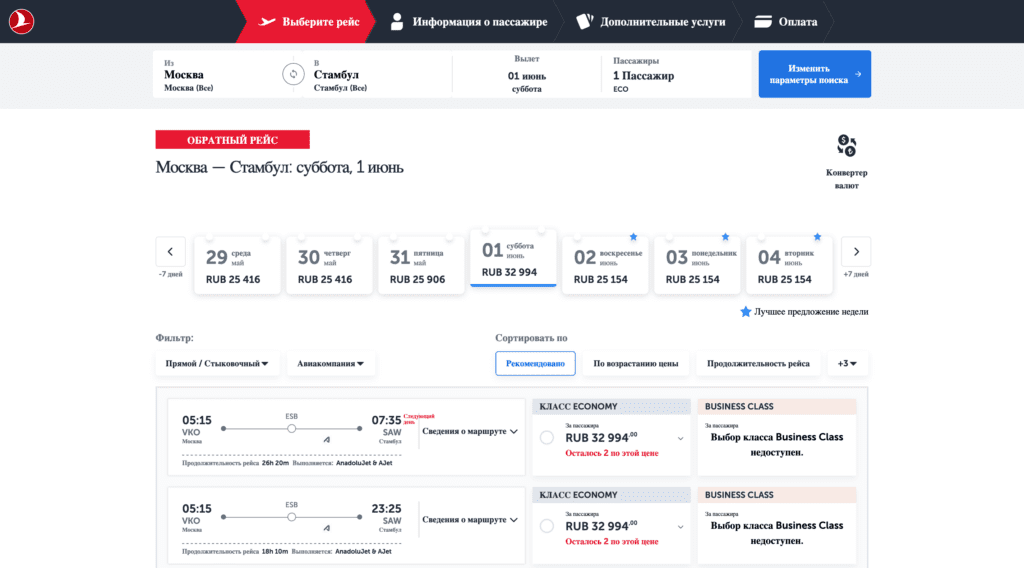
Task: Click the passengers field '1 Пассажир'
Action: coord(675,74)
